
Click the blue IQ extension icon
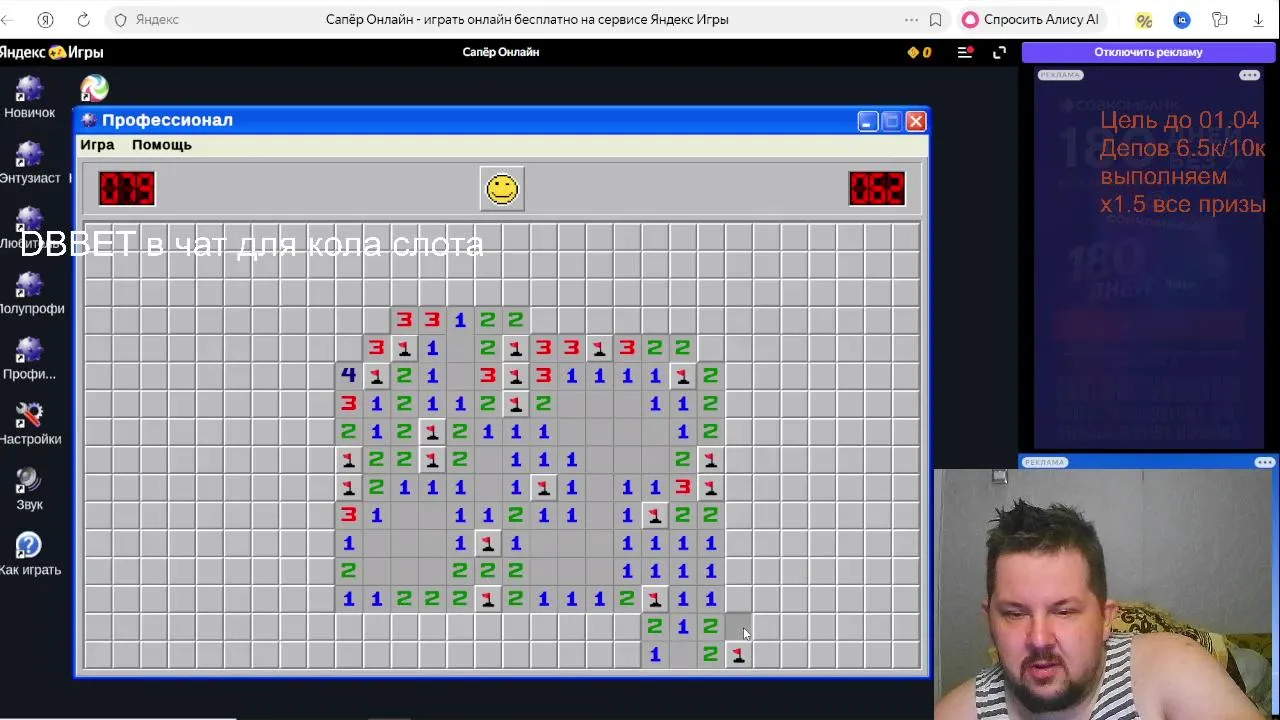pos(1182,20)
